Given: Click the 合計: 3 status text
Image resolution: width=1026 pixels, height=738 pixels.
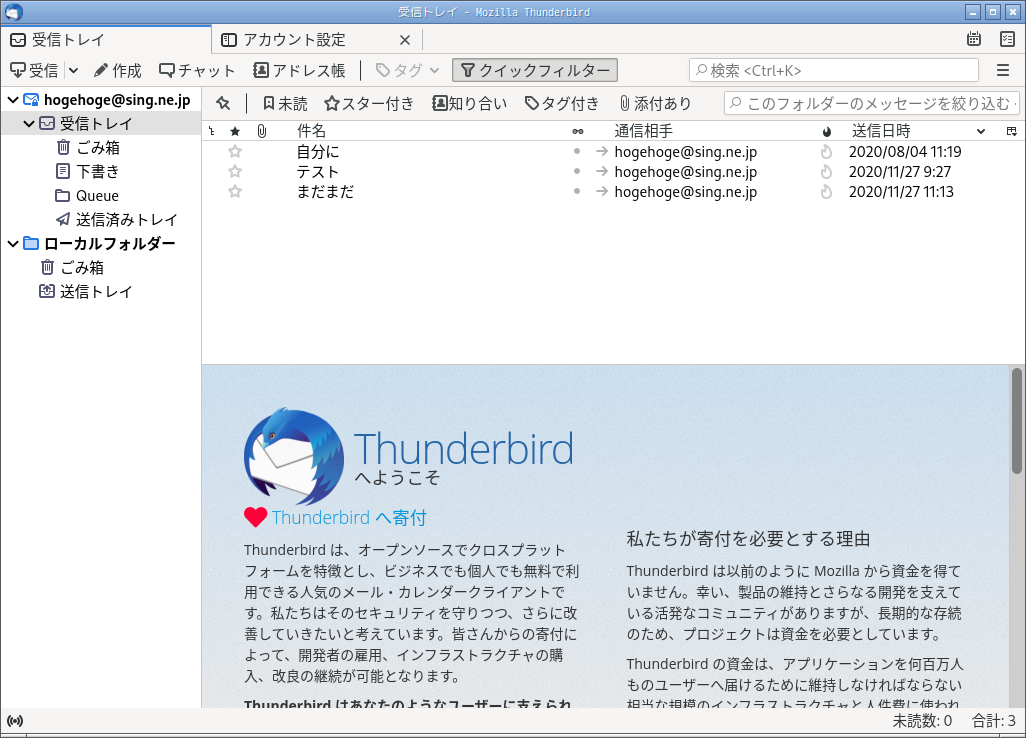Looking at the screenshot, I should click(993, 721).
